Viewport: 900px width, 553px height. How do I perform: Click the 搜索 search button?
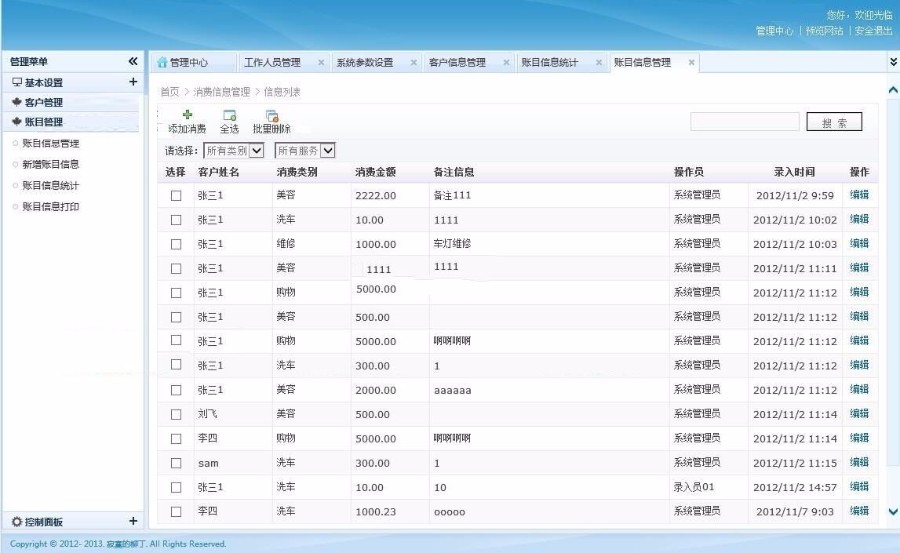[x=834, y=122]
